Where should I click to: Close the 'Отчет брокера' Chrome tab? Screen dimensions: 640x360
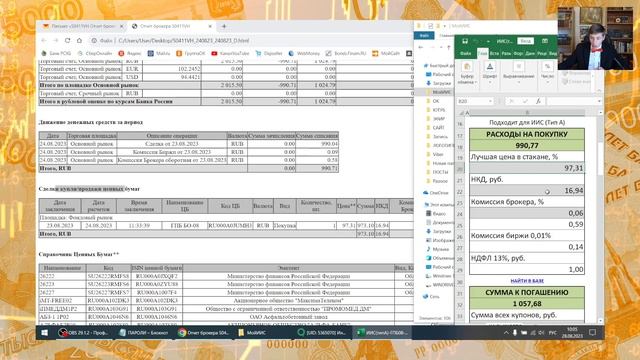(x=210, y=26)
